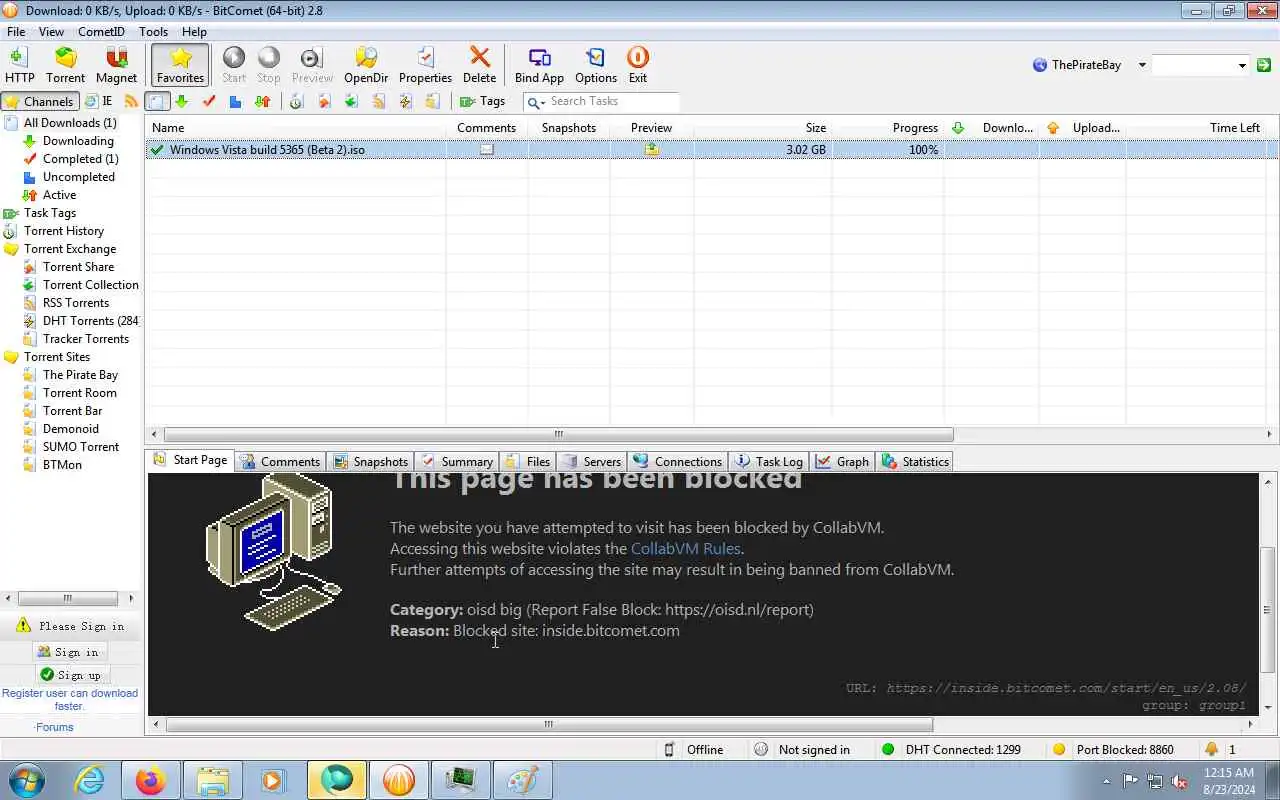Select DHT Torrents in sidebar
The width and height of the screenshot is (1280, 800).
pyautogui.click(x=90, y=321)
